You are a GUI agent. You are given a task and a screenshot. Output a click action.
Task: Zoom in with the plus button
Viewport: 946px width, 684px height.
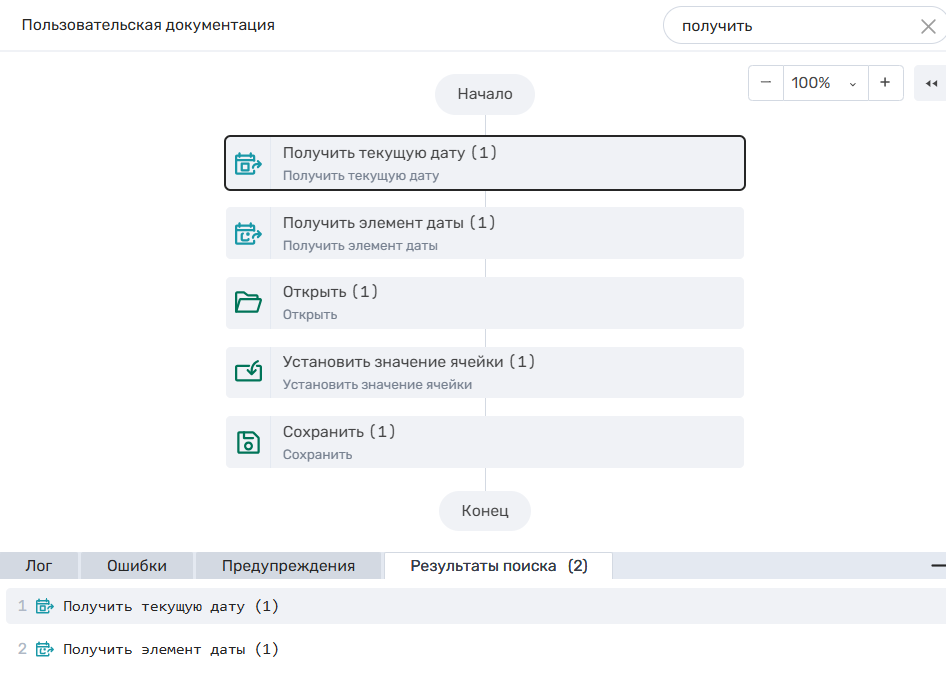click(885, 83)
